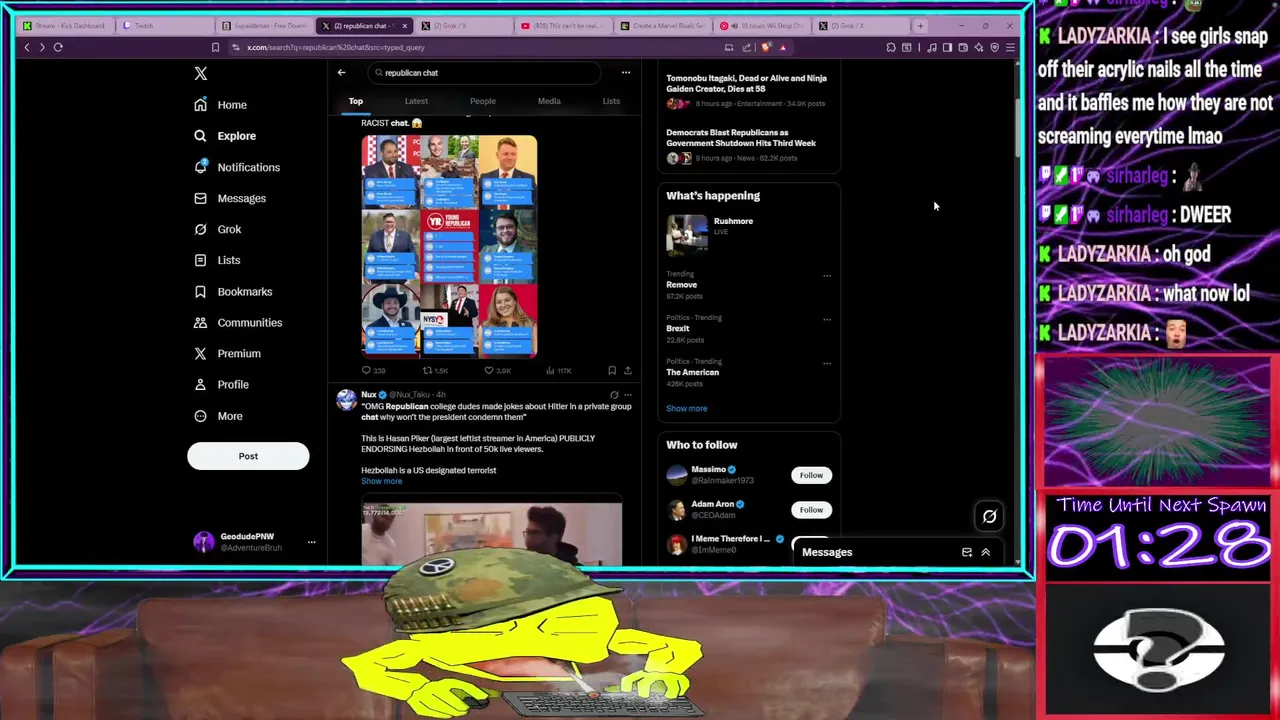Viewport: 1280px width, 720px height.
Task: Open more options for Brexit trend
Action: [x=827, y=319]
